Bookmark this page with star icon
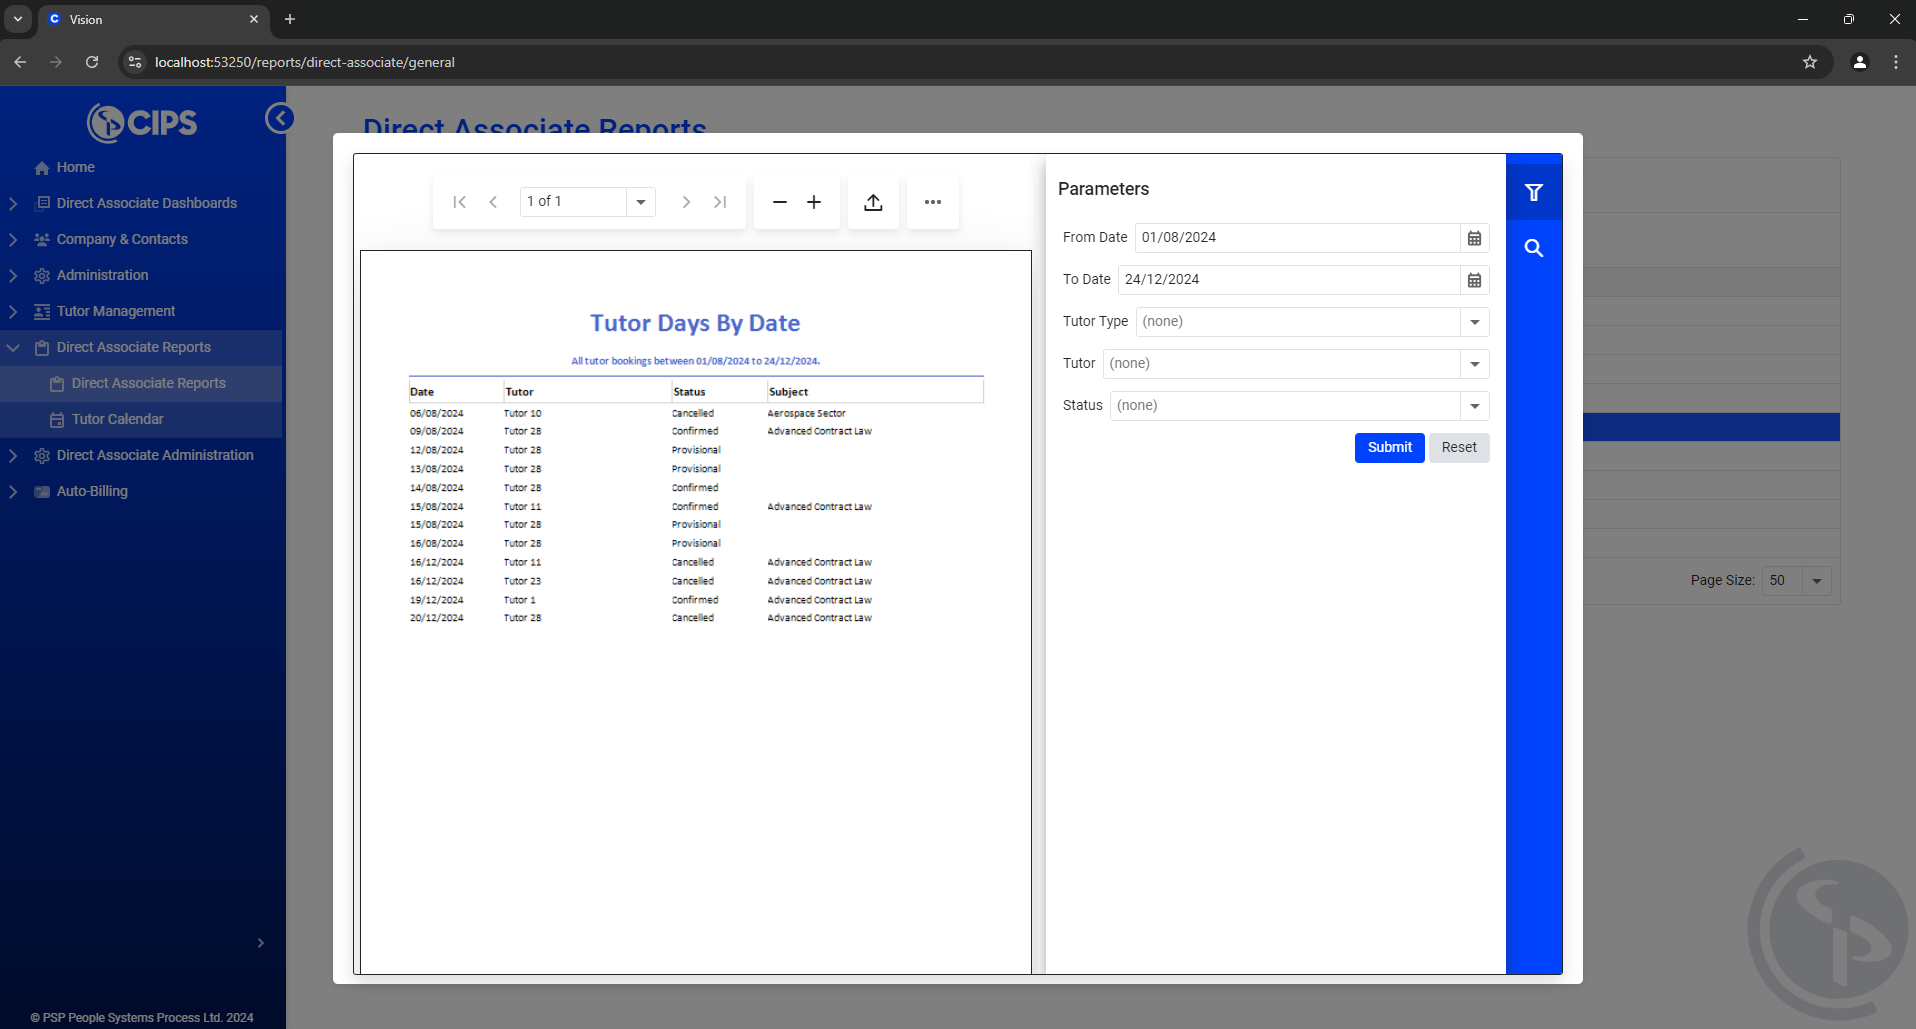Image resolution: width=1916 pixels, height=1029 pixels. pos(1810,62)
